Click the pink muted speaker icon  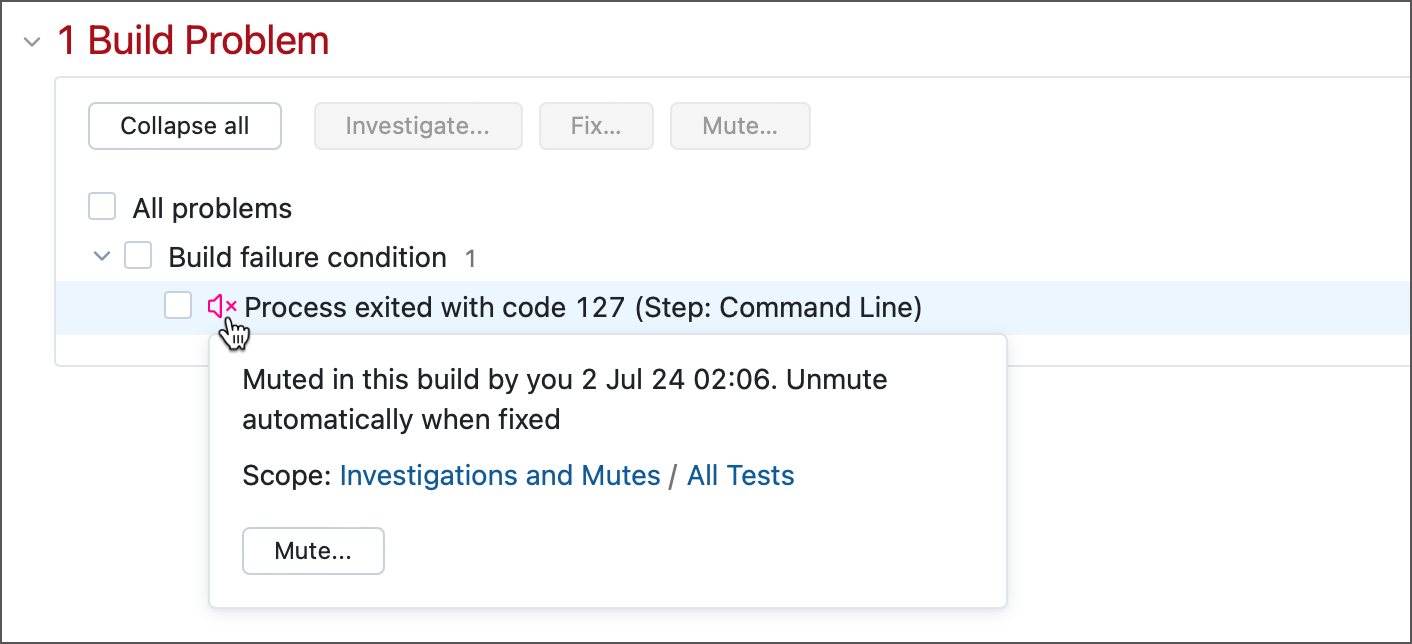[x=221, y=306]
